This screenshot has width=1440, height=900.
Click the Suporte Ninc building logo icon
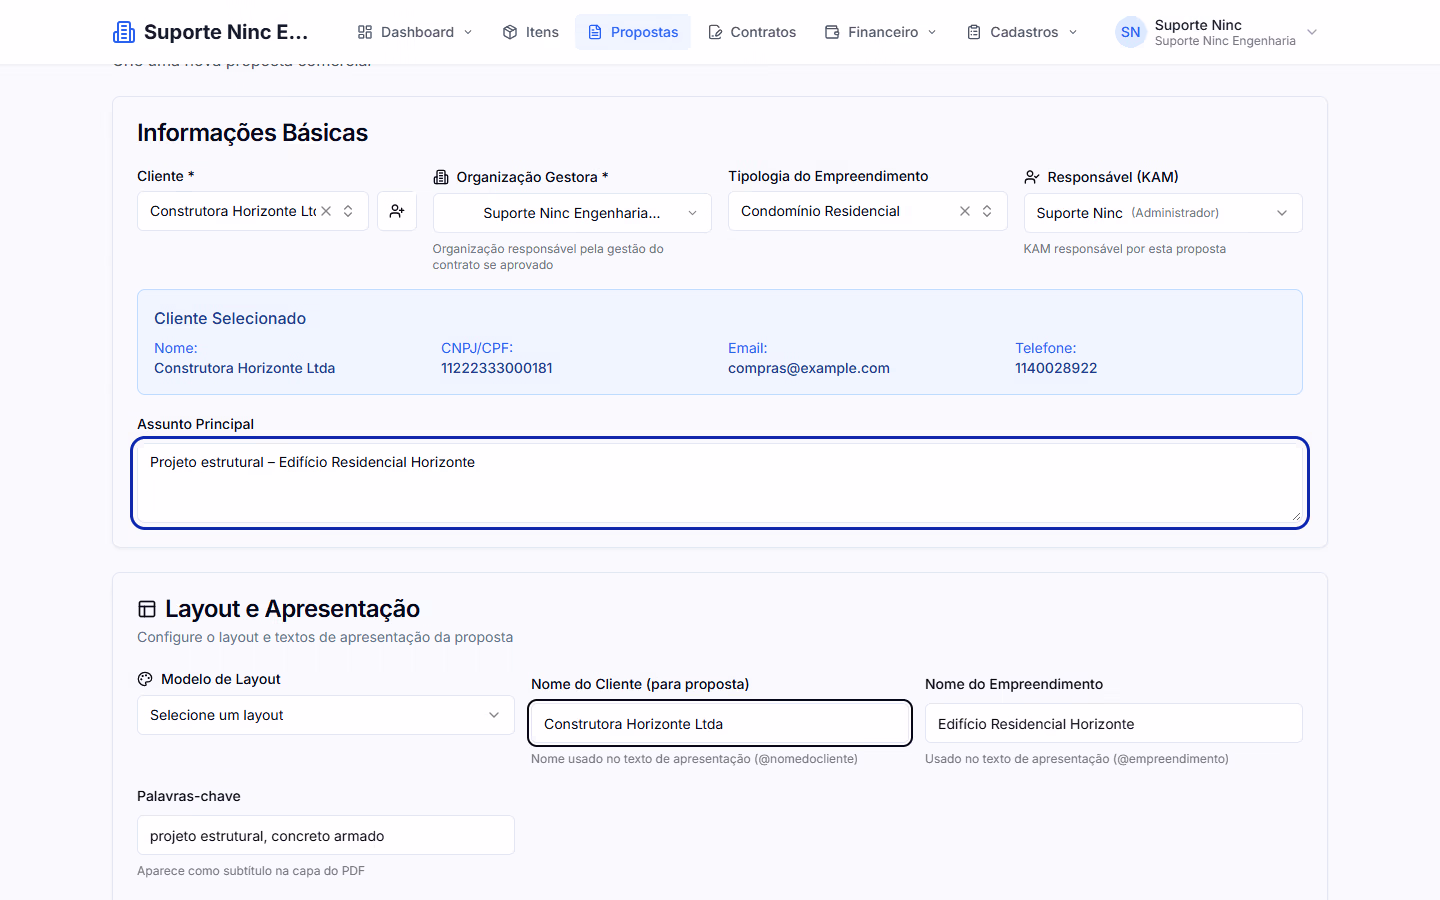click(124, 32)
